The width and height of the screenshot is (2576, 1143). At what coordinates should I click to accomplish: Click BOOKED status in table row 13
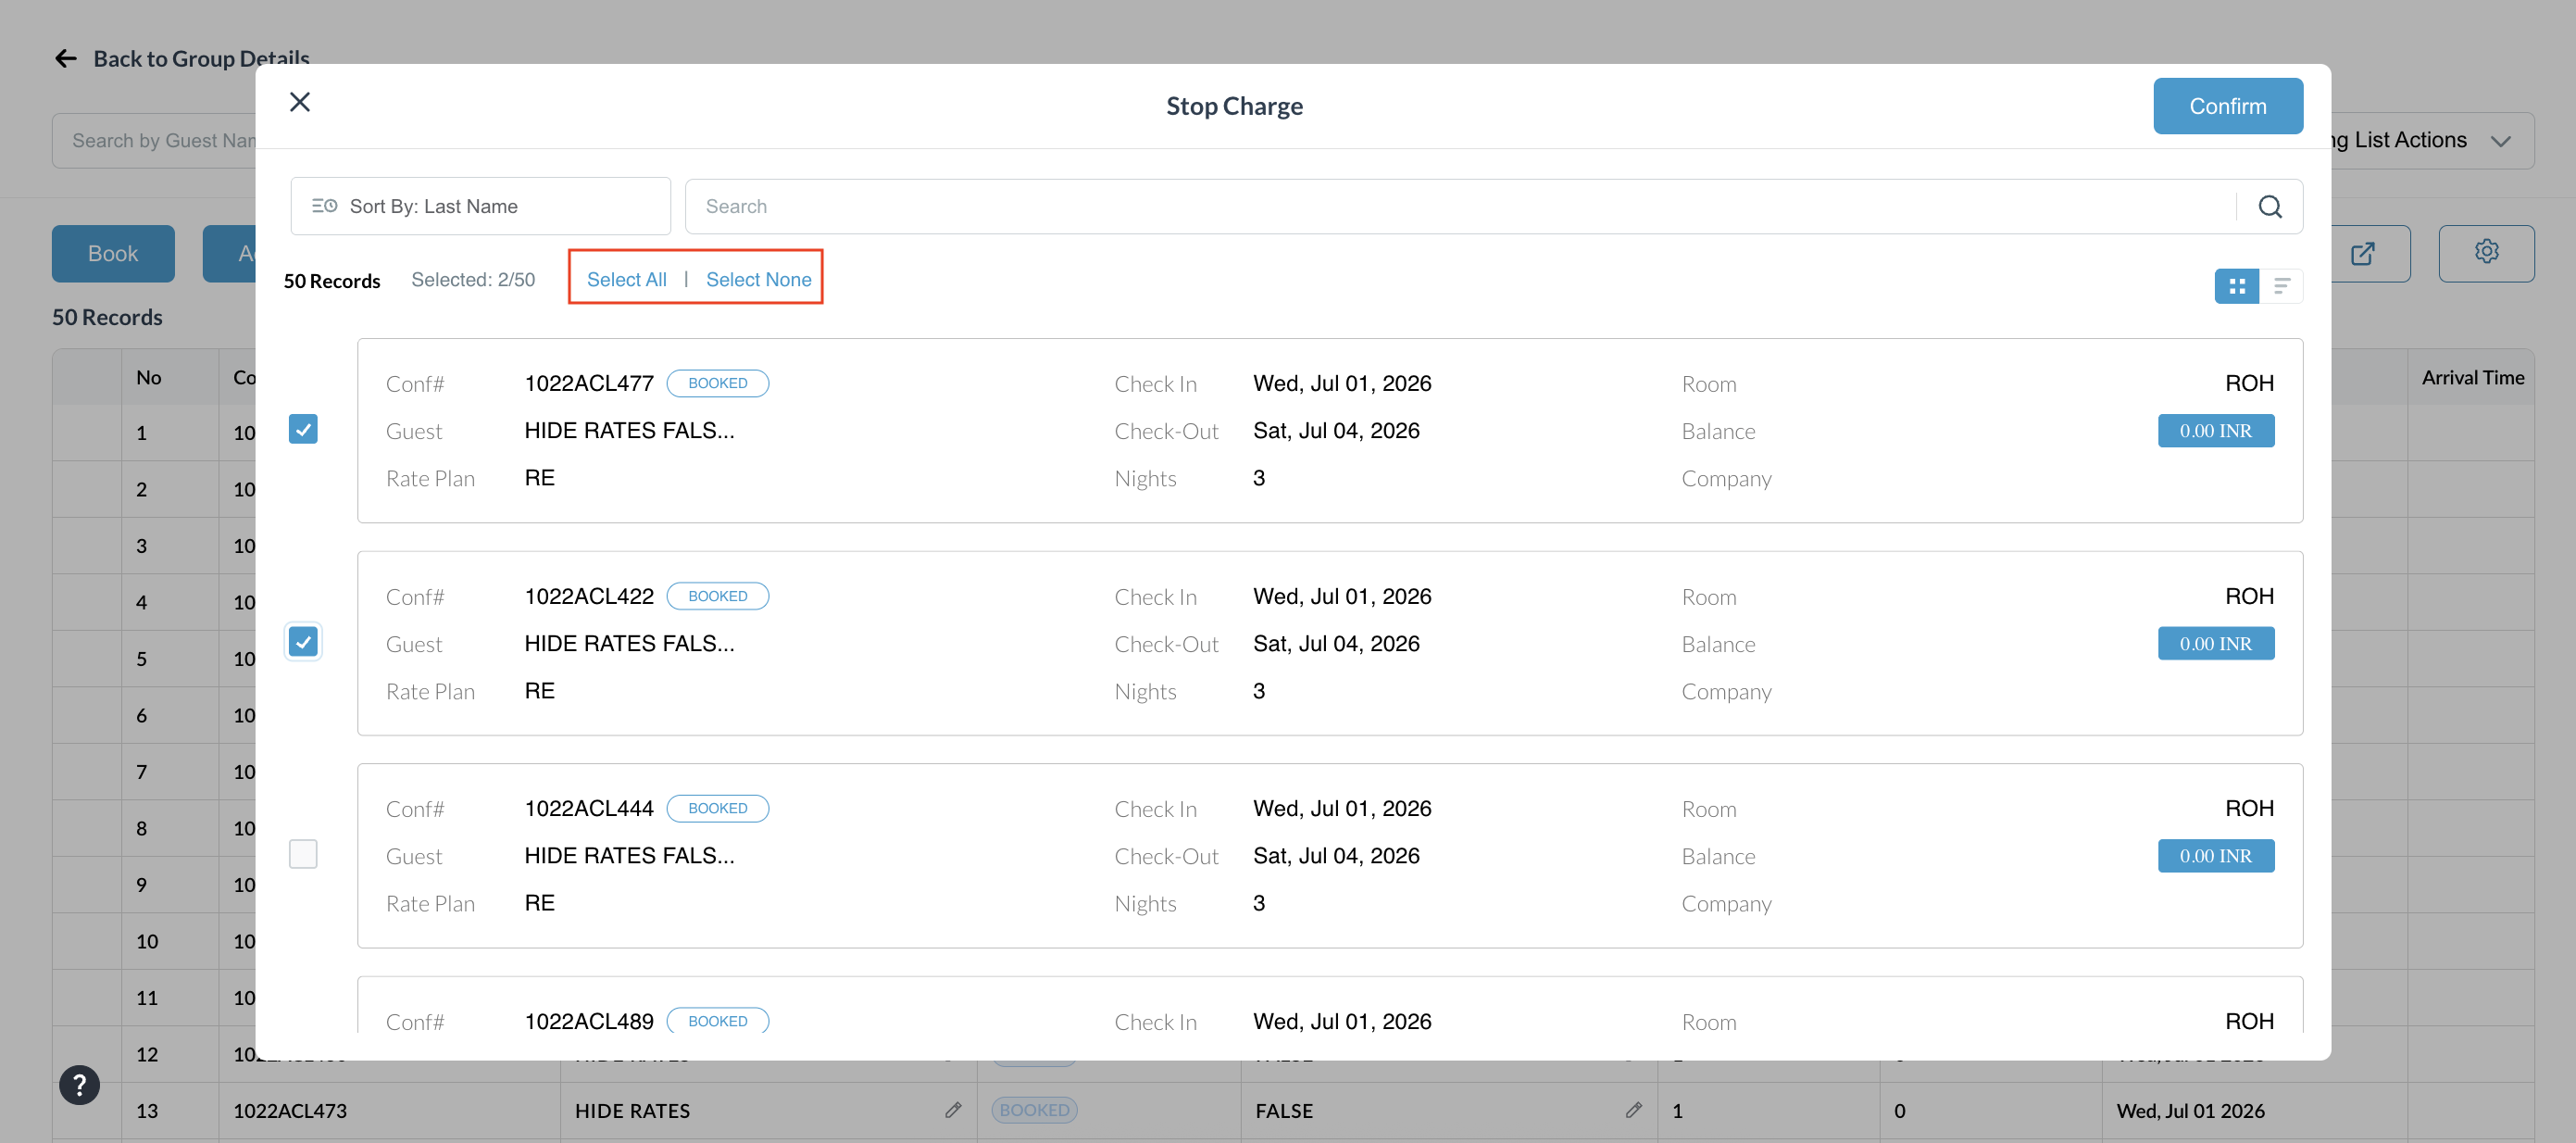pos(1034,1110)
